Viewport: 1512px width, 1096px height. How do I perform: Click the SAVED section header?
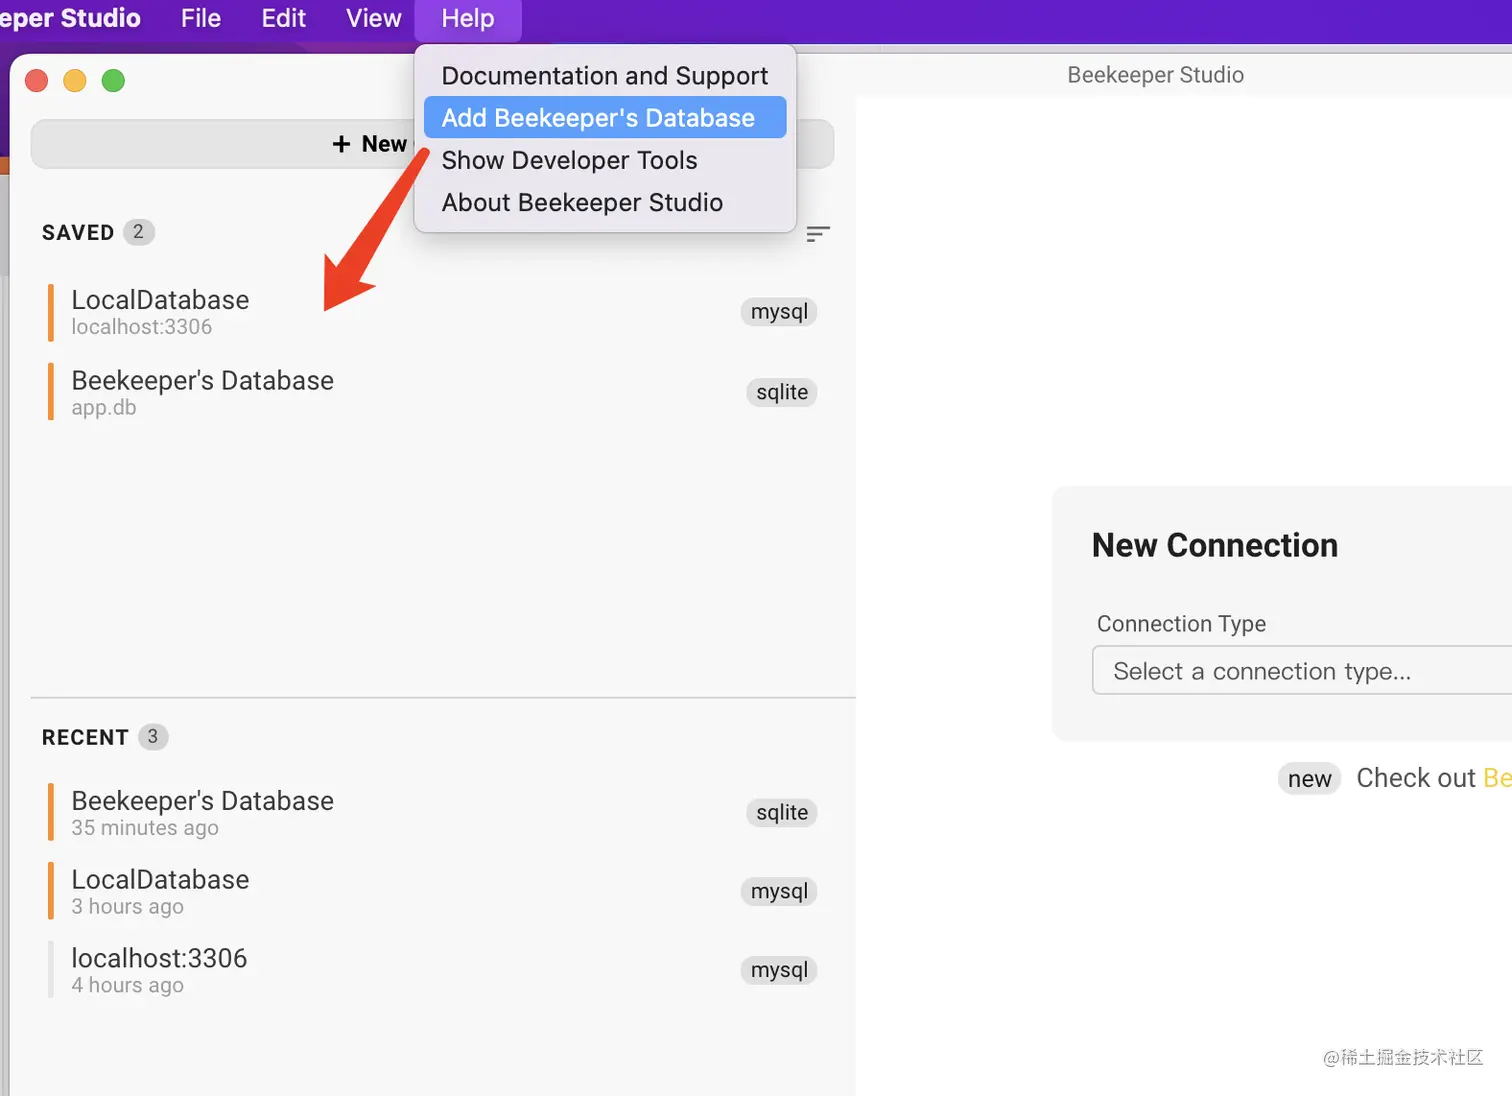pos(78,233)
